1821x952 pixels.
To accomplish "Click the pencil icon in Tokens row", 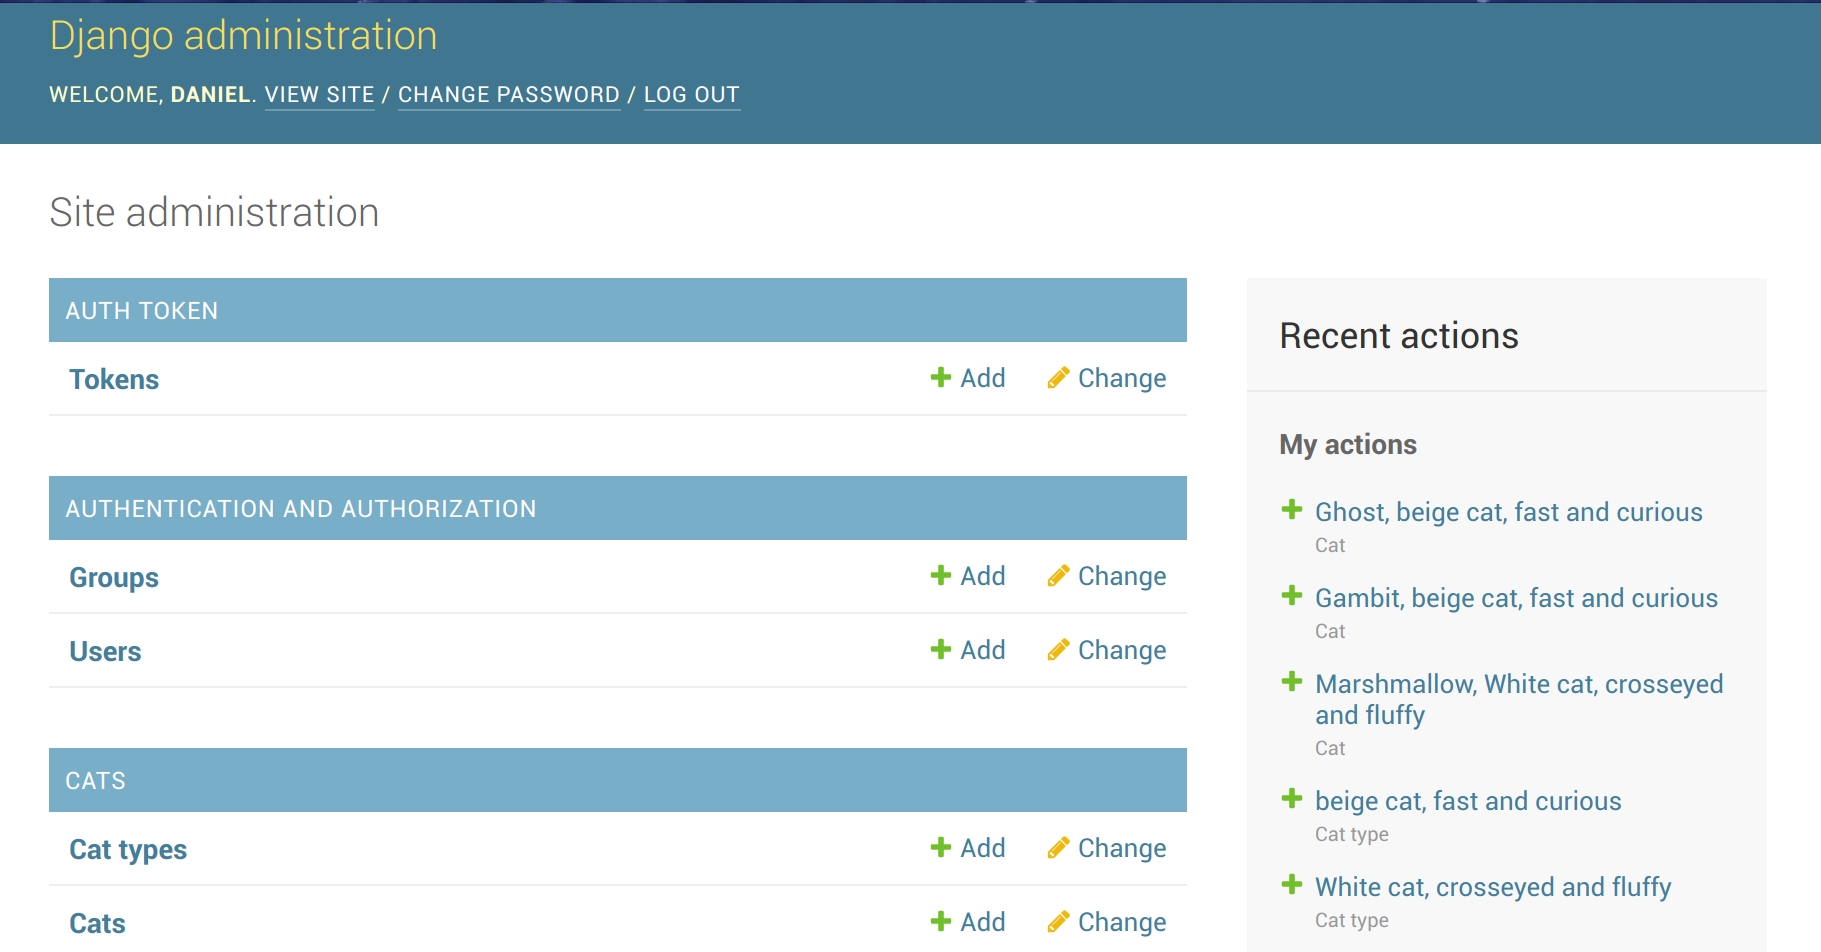I will coord(1058,377).
